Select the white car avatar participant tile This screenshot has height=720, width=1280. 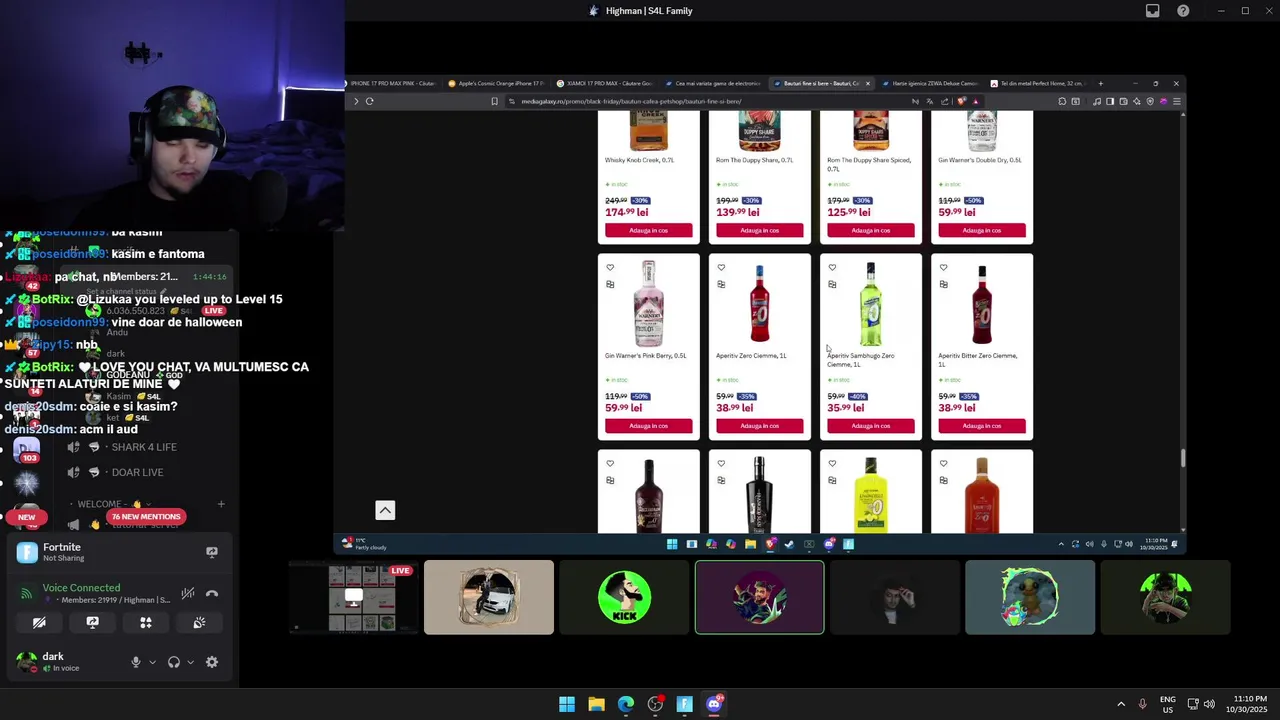[x=489, y=598]
